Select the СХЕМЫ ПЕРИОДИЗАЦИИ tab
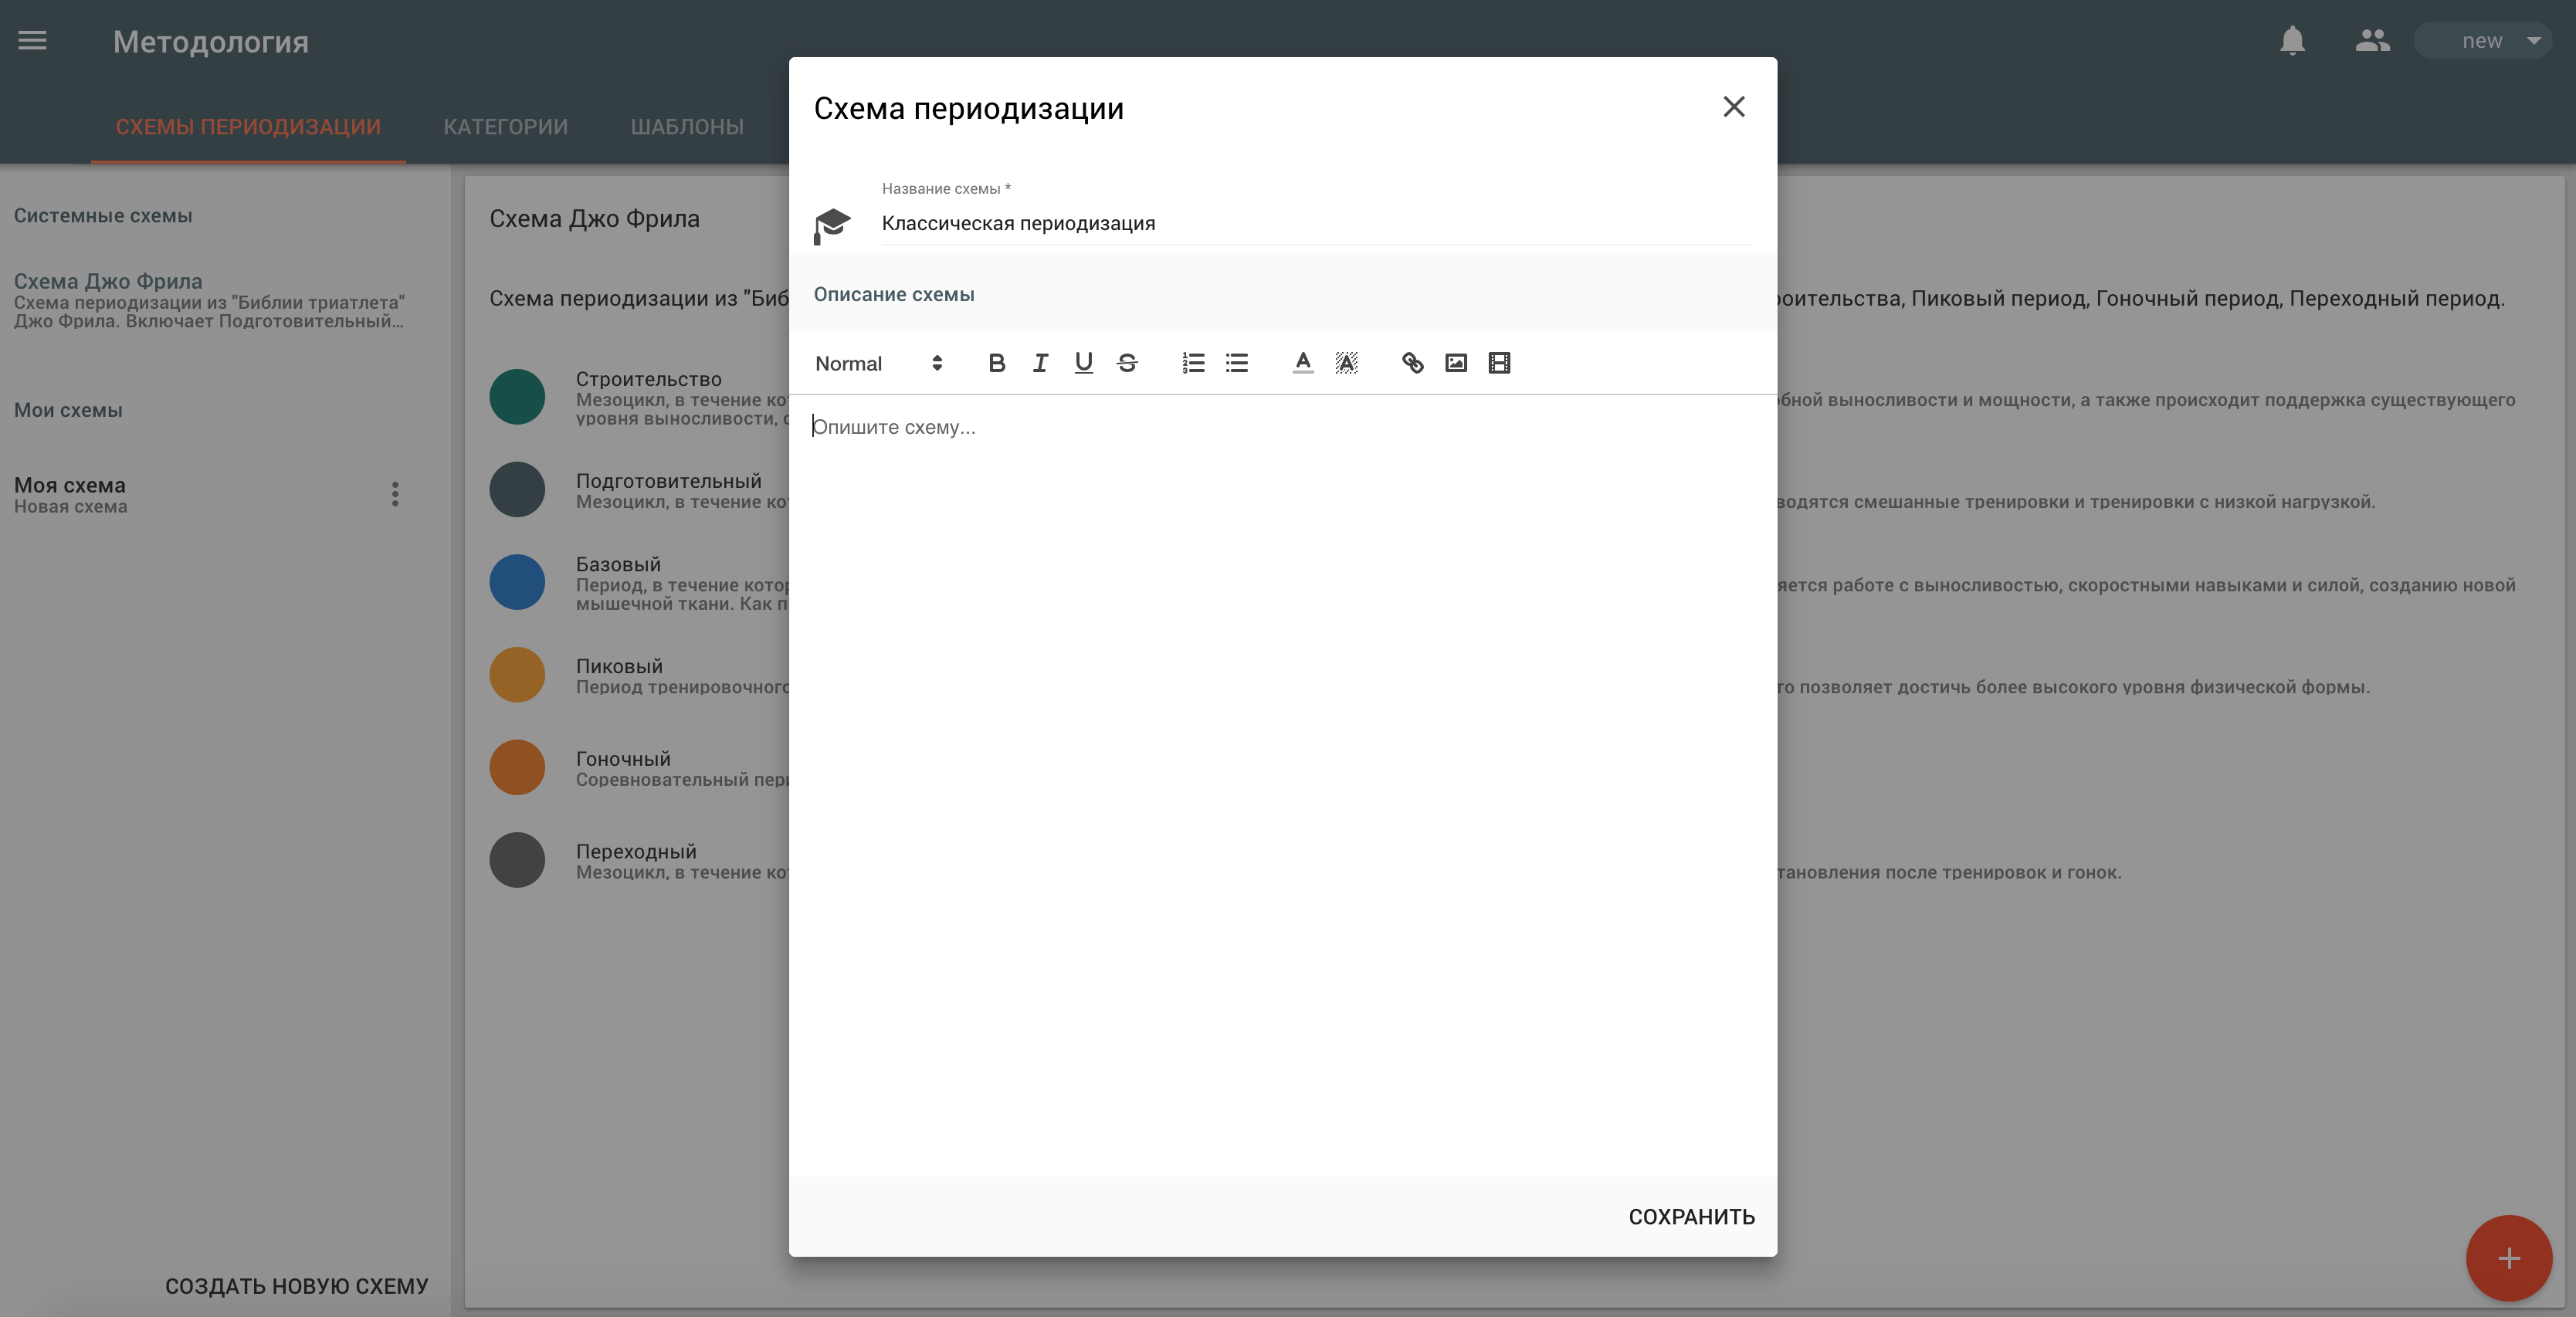Image resolution: width=2576 pixels, height=1317 pixels. point(249,126)
